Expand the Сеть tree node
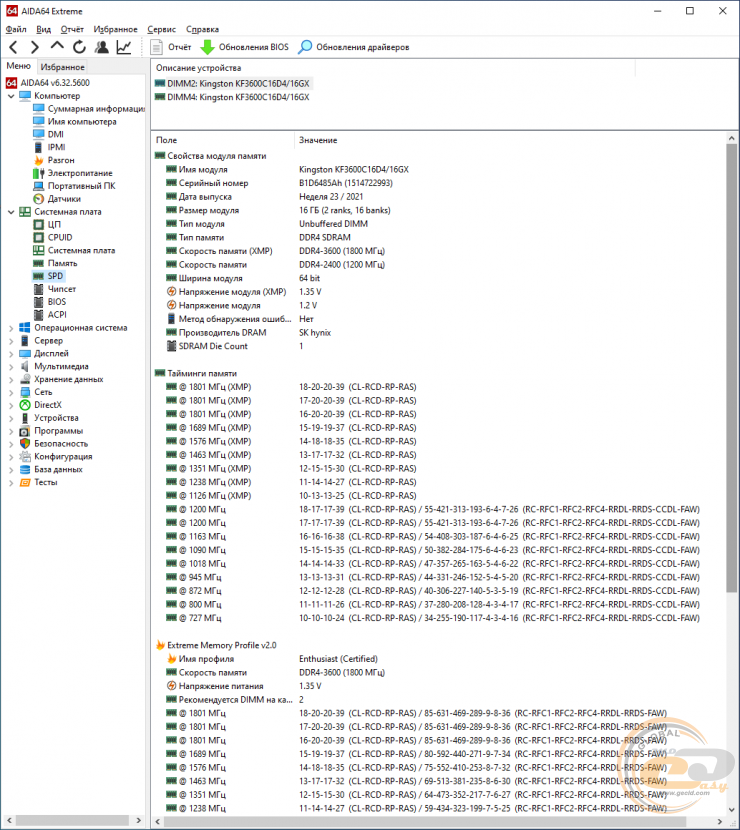The height and width of the screenshot is (830, 740). pos(11,392)
